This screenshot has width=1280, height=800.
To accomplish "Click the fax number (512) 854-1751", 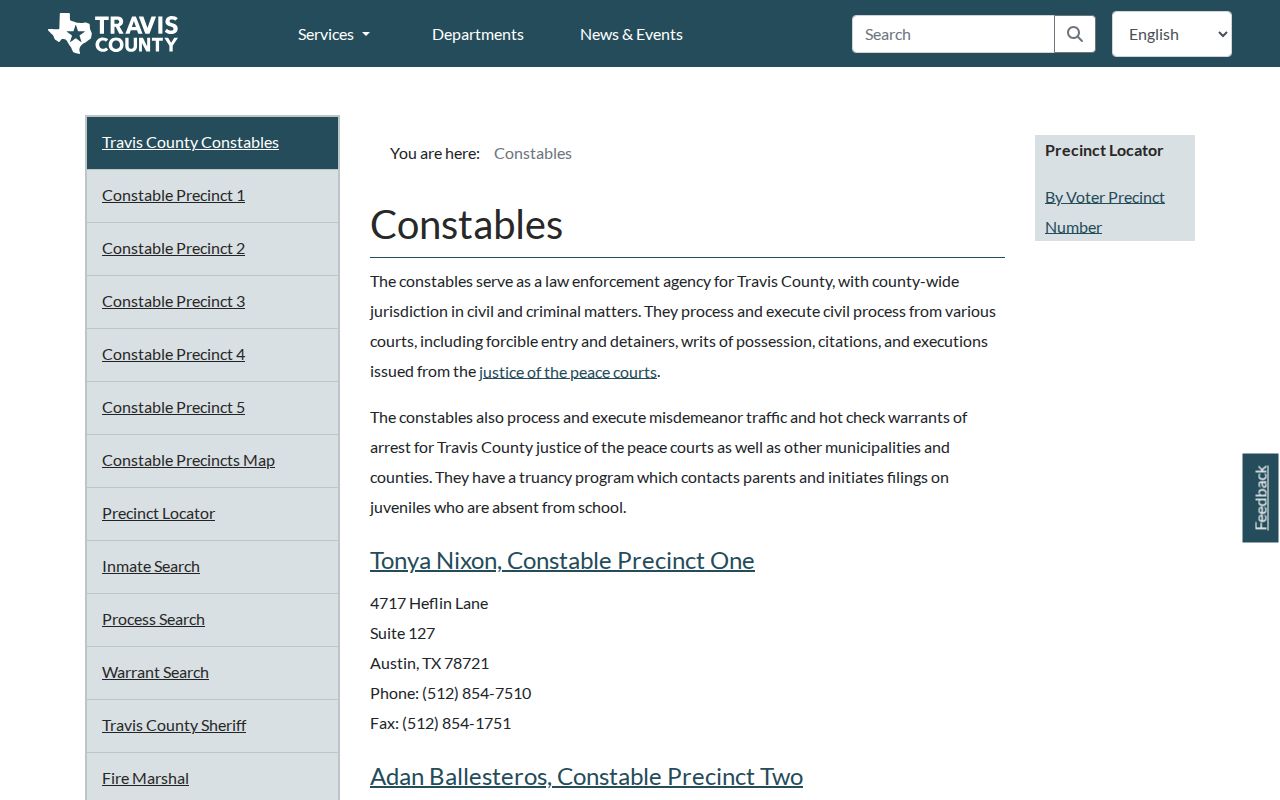I will (x=456, y=723).
